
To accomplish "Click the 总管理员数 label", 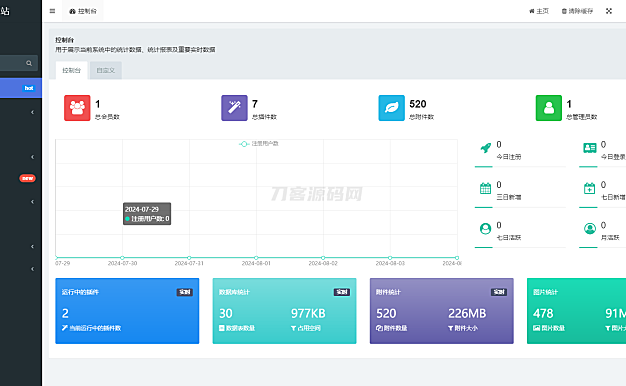I will click(582, 117).
